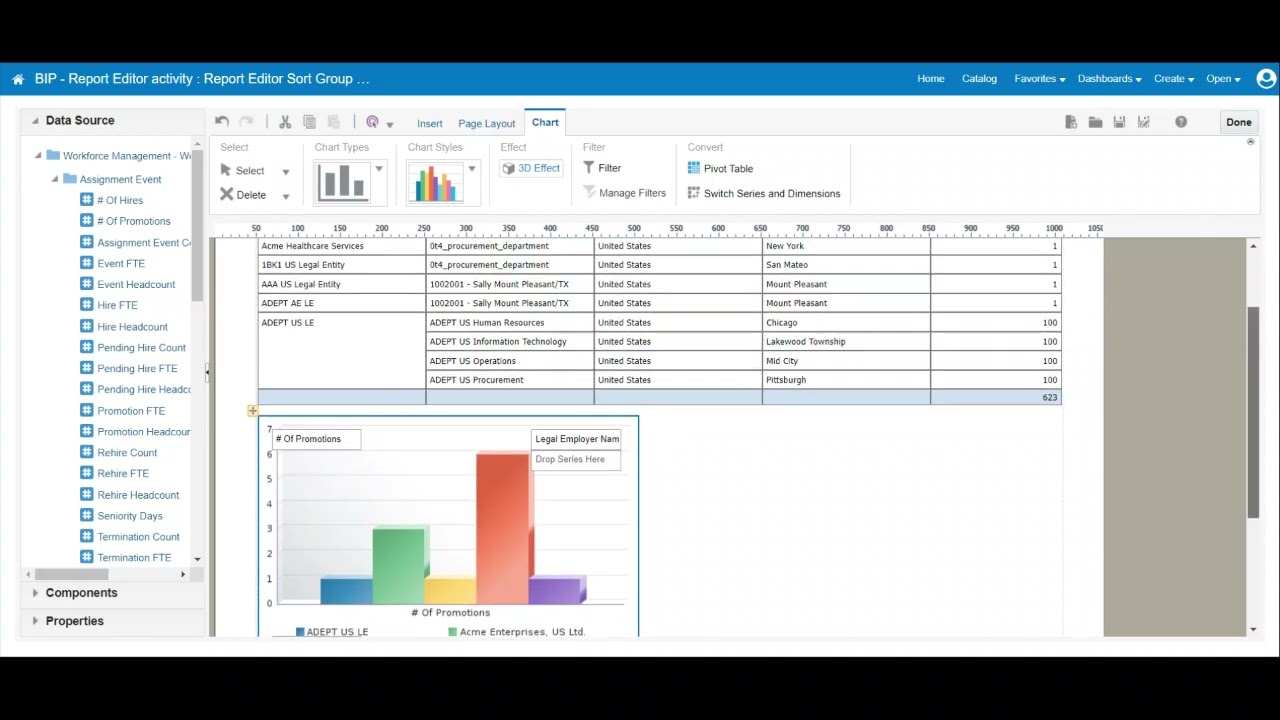Click the Paste icon in the toolbar
Screen dimensions: 1280x720
click(x=335, y=122)
